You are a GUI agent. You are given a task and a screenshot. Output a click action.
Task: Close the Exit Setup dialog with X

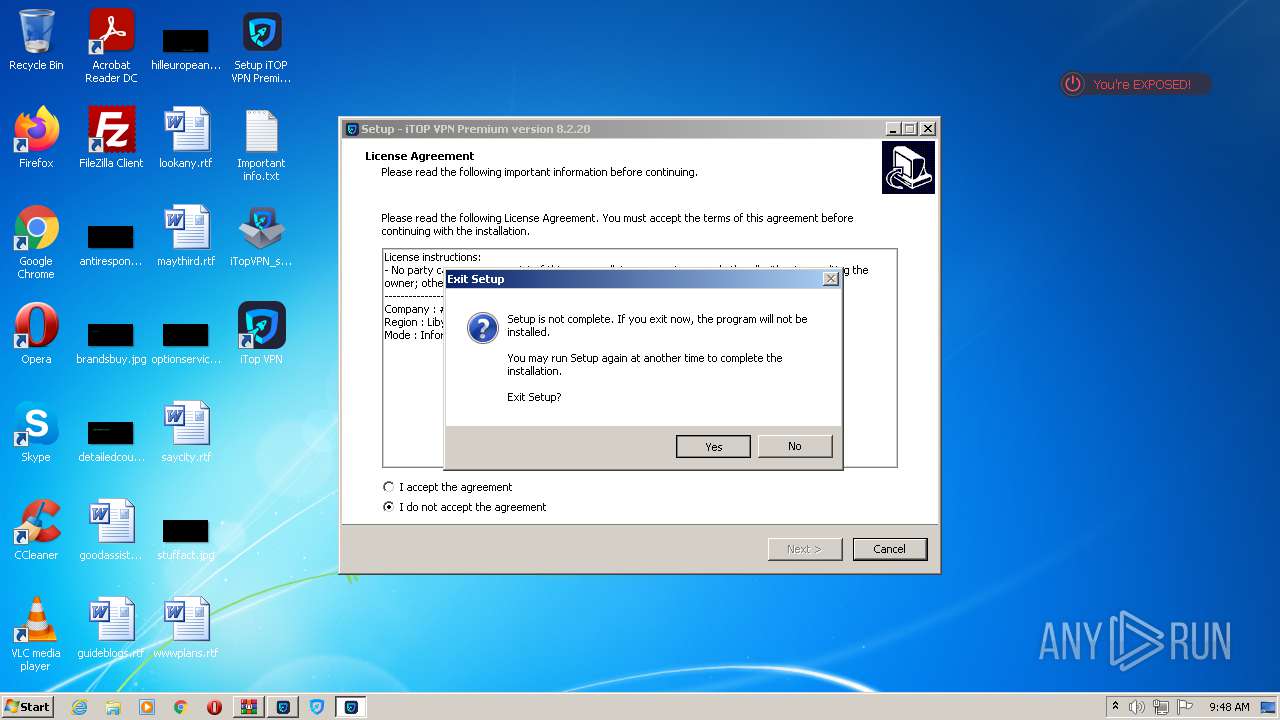(830, 279)
